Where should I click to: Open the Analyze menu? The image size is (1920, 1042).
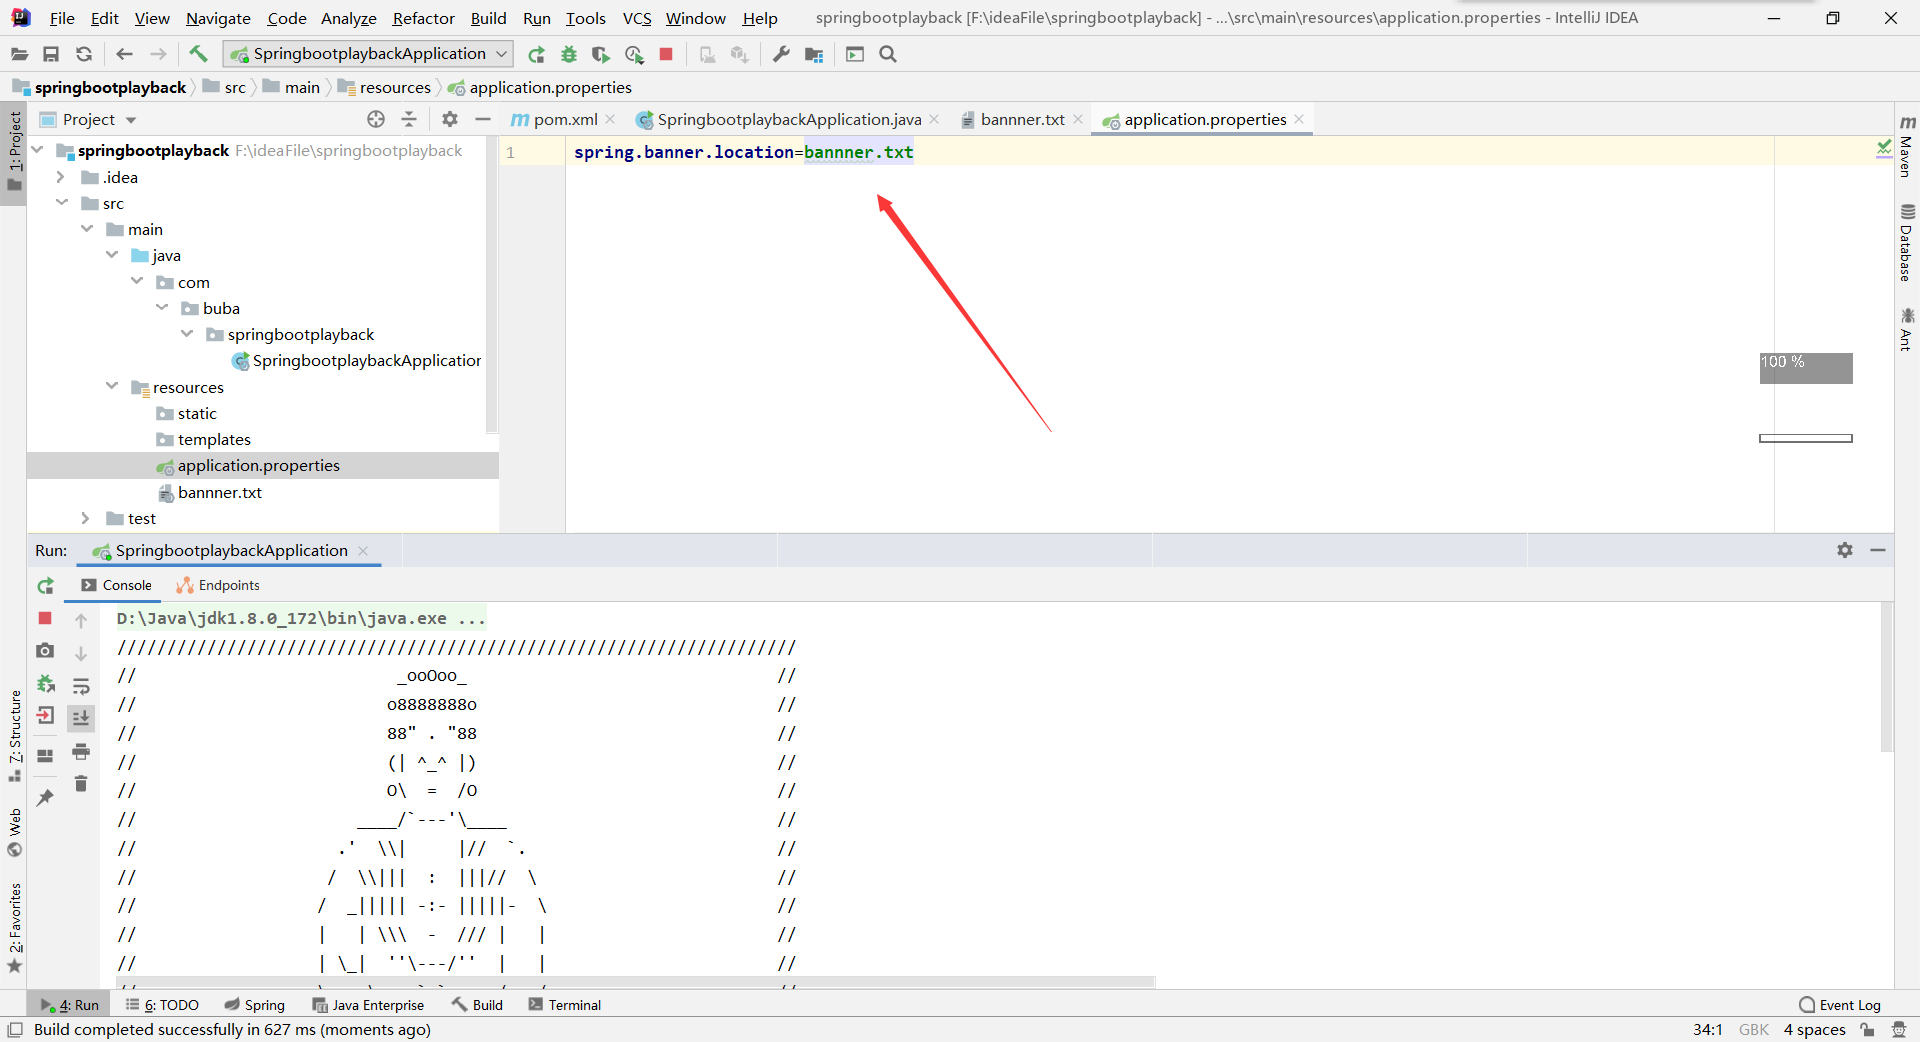(348, 18)
